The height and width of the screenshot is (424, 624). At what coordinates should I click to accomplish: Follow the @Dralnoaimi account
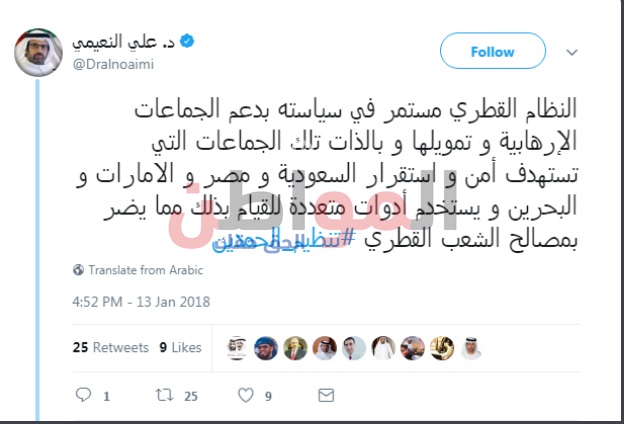(x=493, y=51)
